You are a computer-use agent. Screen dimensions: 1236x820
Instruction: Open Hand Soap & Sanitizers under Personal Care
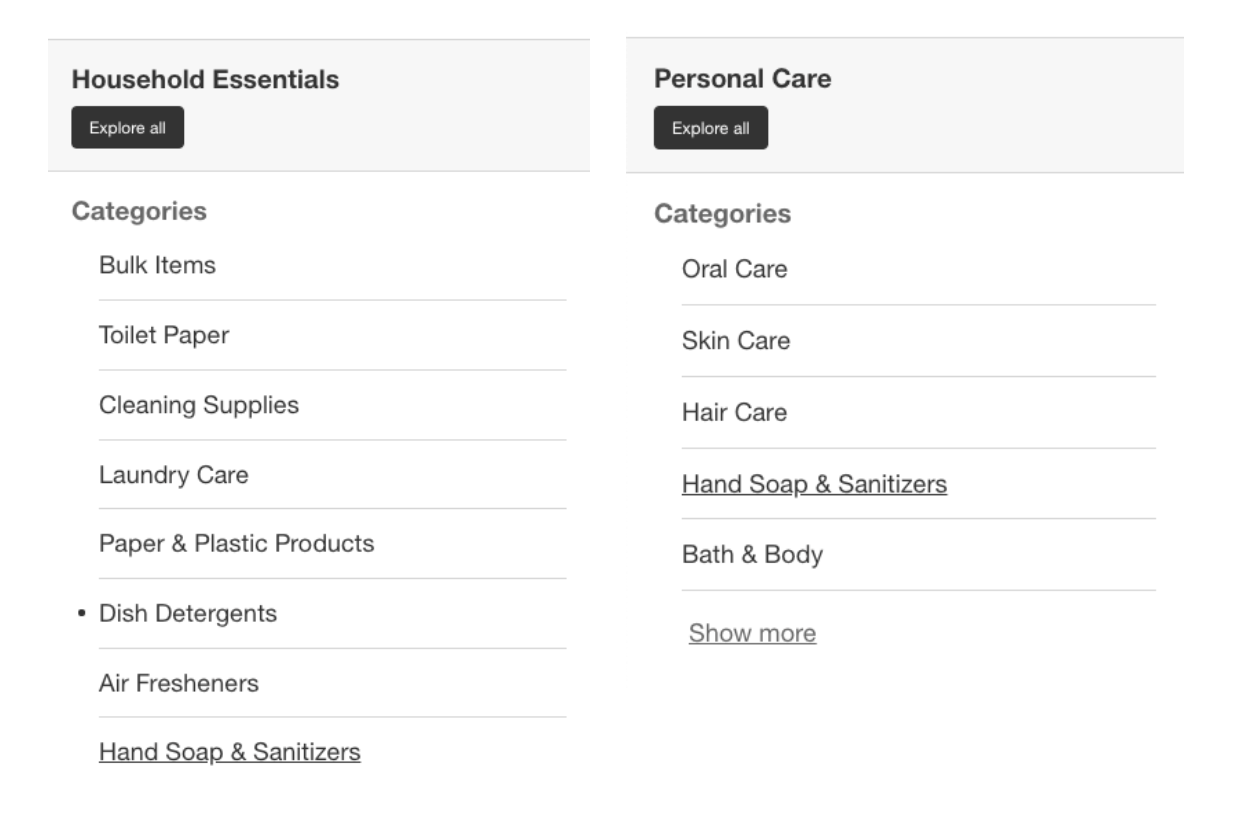click(814, 484)
